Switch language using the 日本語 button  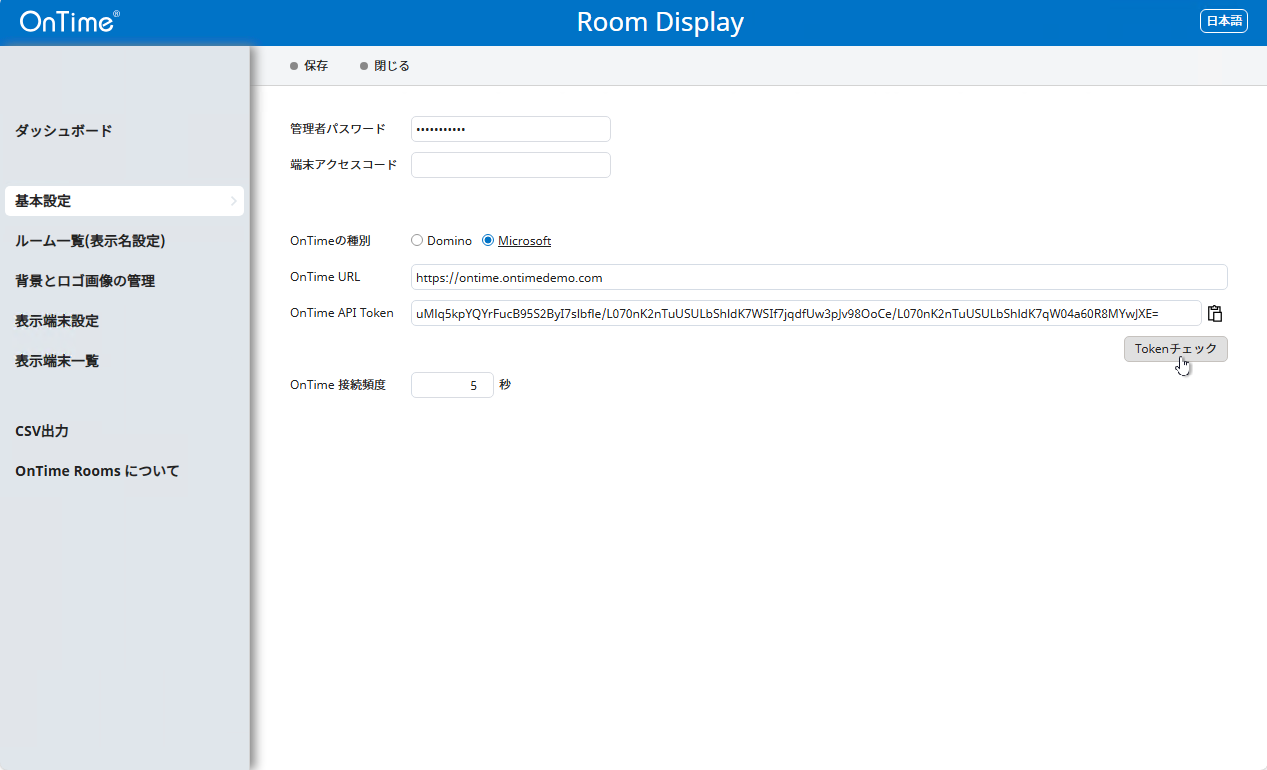pos(1223,21)
